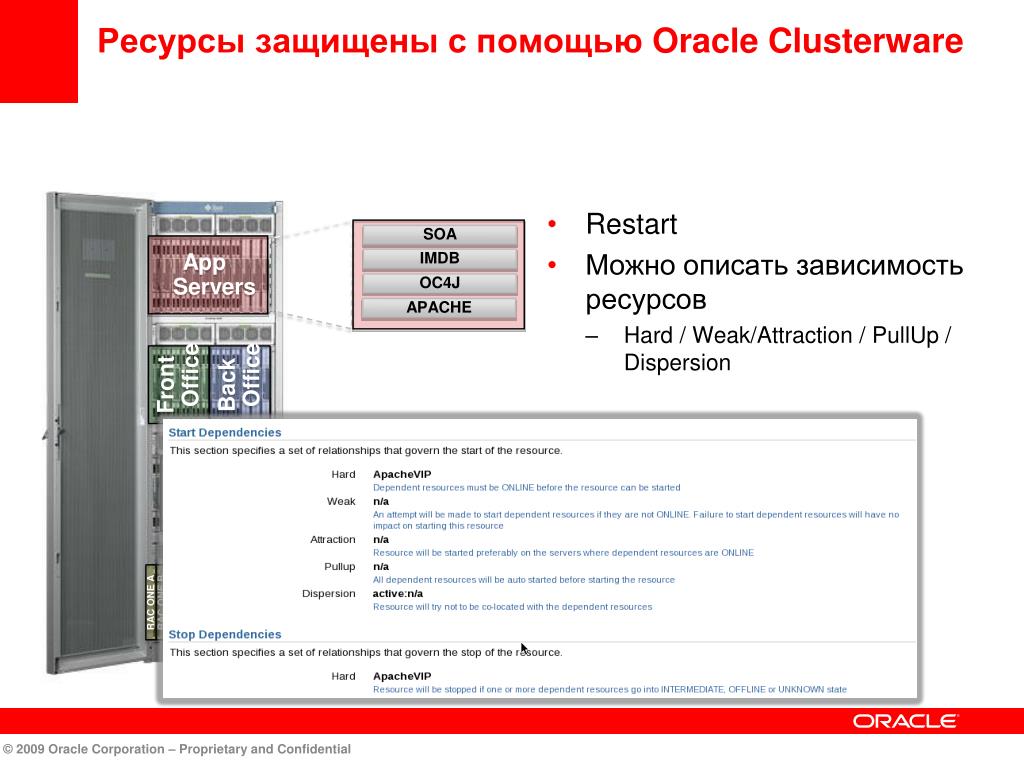This screenshot has height=768, width=1024.
Task: Click 'Можно описать зависимость ресурсов' bullet
Action: 774,282
